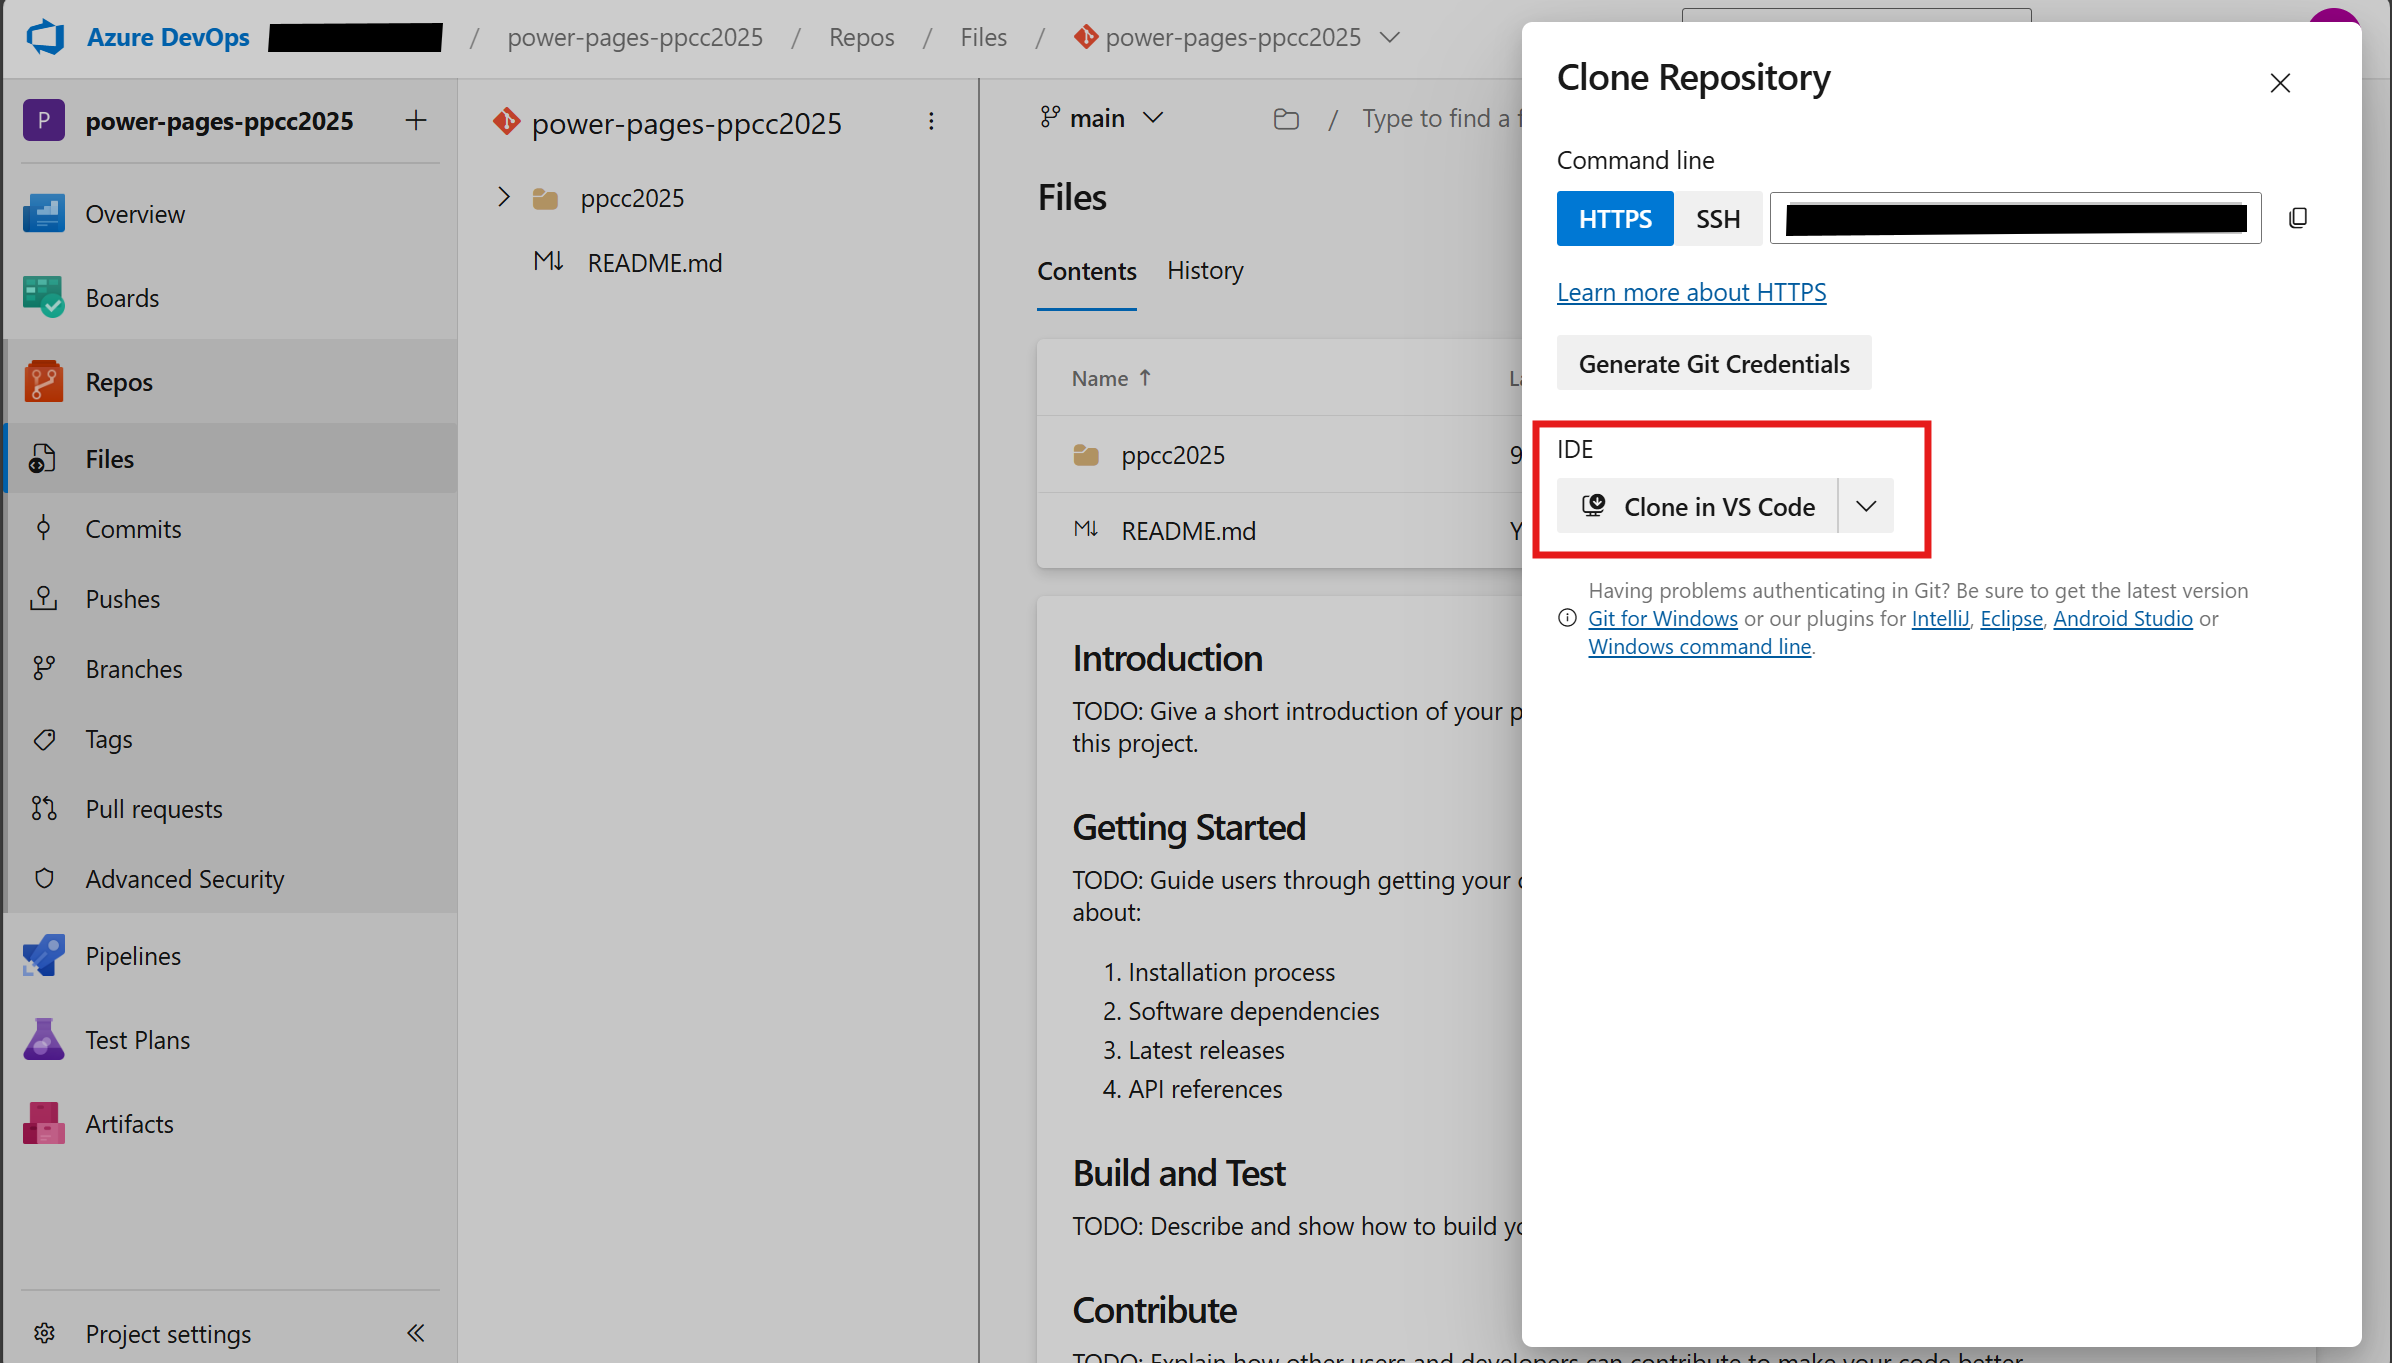Screen dimensions: 2392x1363
Task: Open Learn more about HTTPS link
Action: click(x=1691, y=292)
